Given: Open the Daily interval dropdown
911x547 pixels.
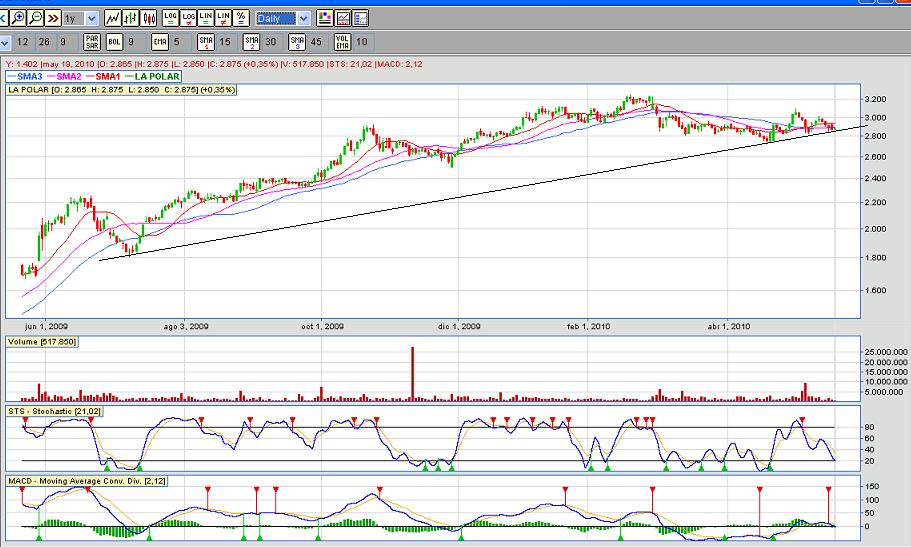Looking at the screenshot, I should pyautogui.click(x=304, y=18).
